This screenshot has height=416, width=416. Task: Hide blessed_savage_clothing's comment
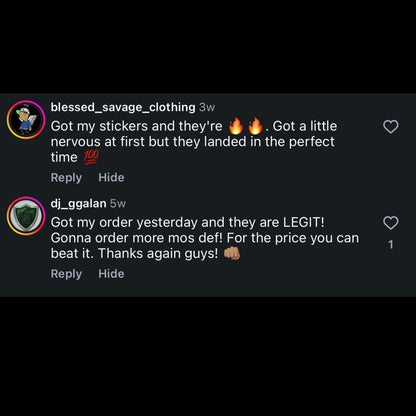(111, 177)
